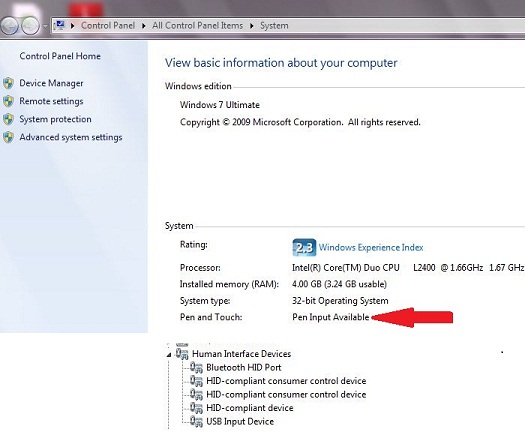The height and width of the screenshot is (435, 525).
Task: Click the 2.3 rating badge
Action: [304, 247]
